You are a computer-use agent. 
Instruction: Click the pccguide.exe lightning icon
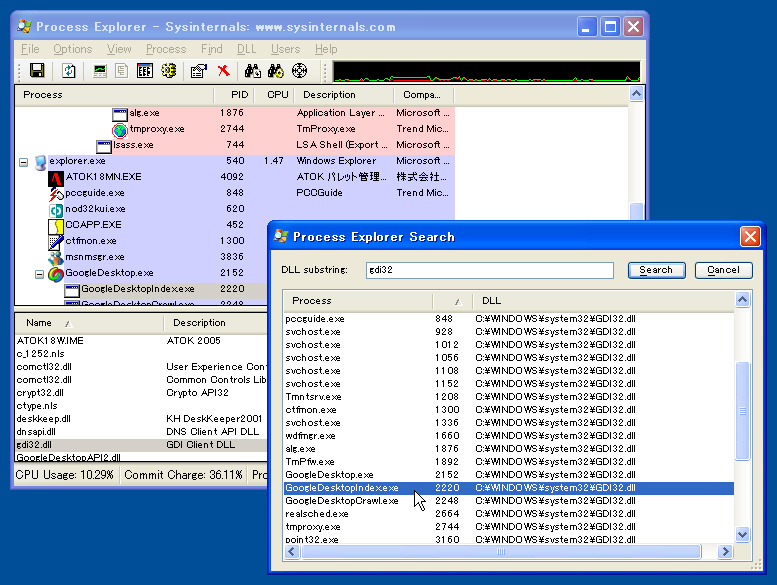[x=56, y=194]
